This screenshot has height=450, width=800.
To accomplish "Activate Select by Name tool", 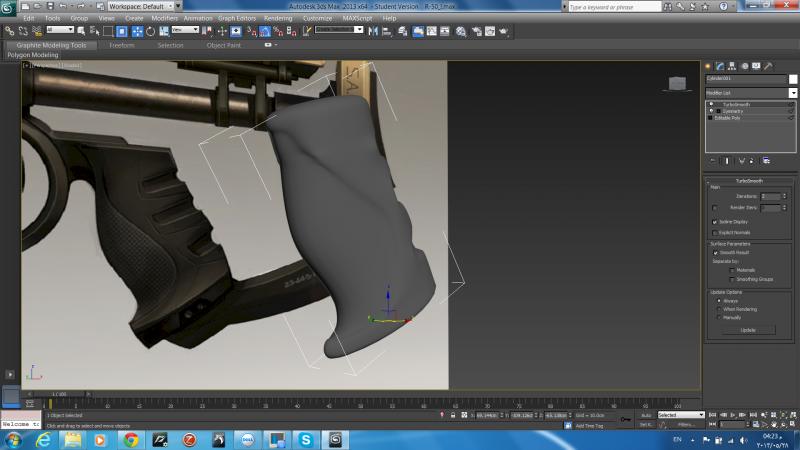I will [x=94, y=31].
